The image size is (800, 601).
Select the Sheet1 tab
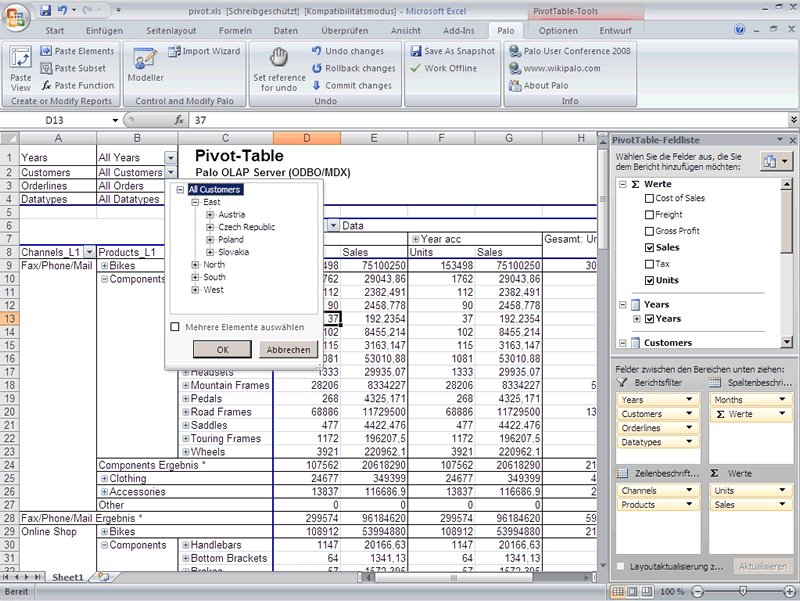(67, 577)
